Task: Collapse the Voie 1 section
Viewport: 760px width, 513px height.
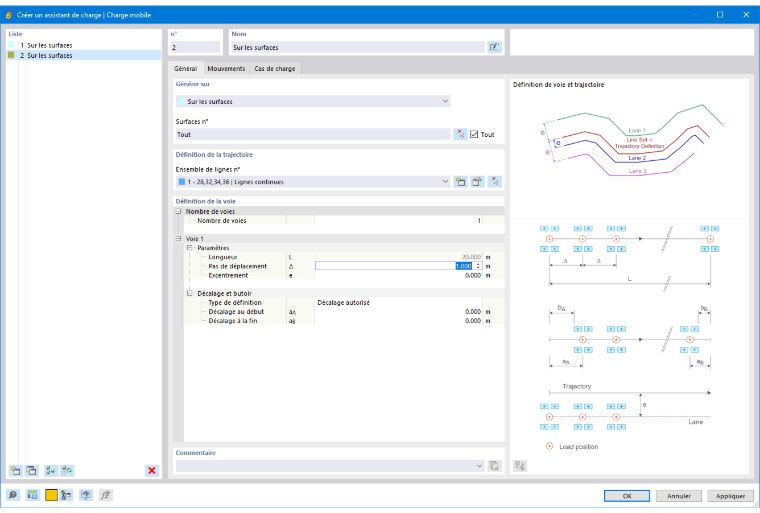Action: 178,239
